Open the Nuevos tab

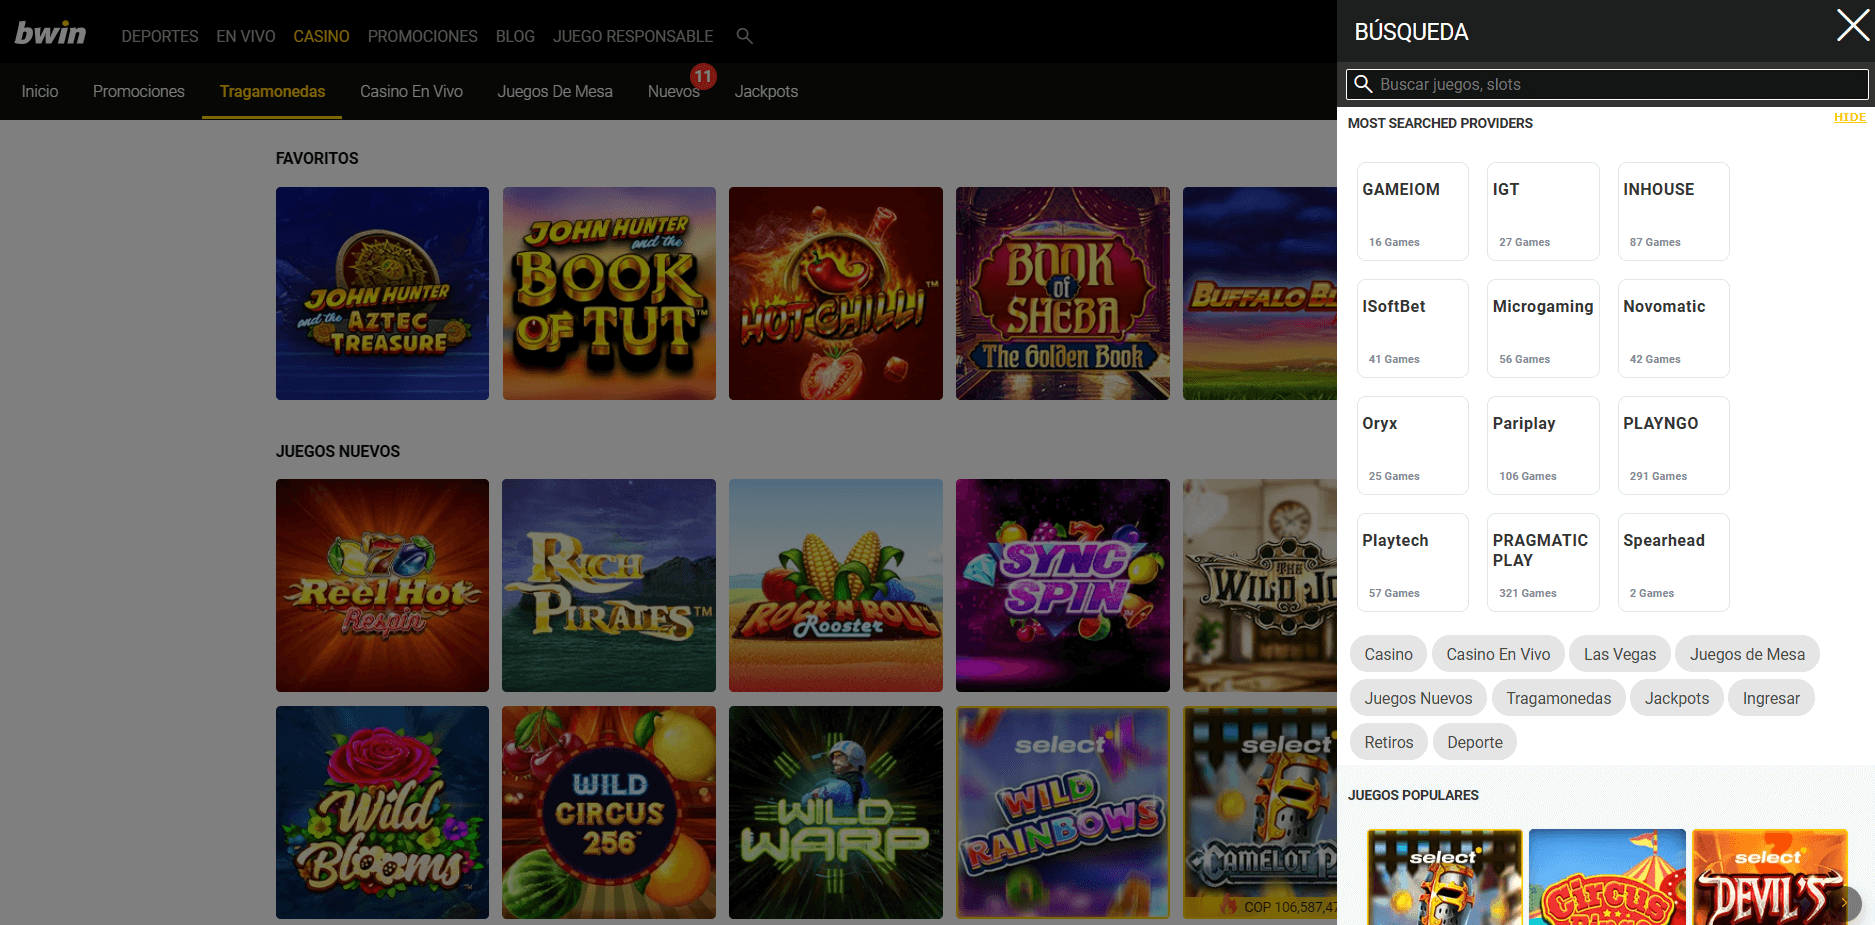[673, 91]
